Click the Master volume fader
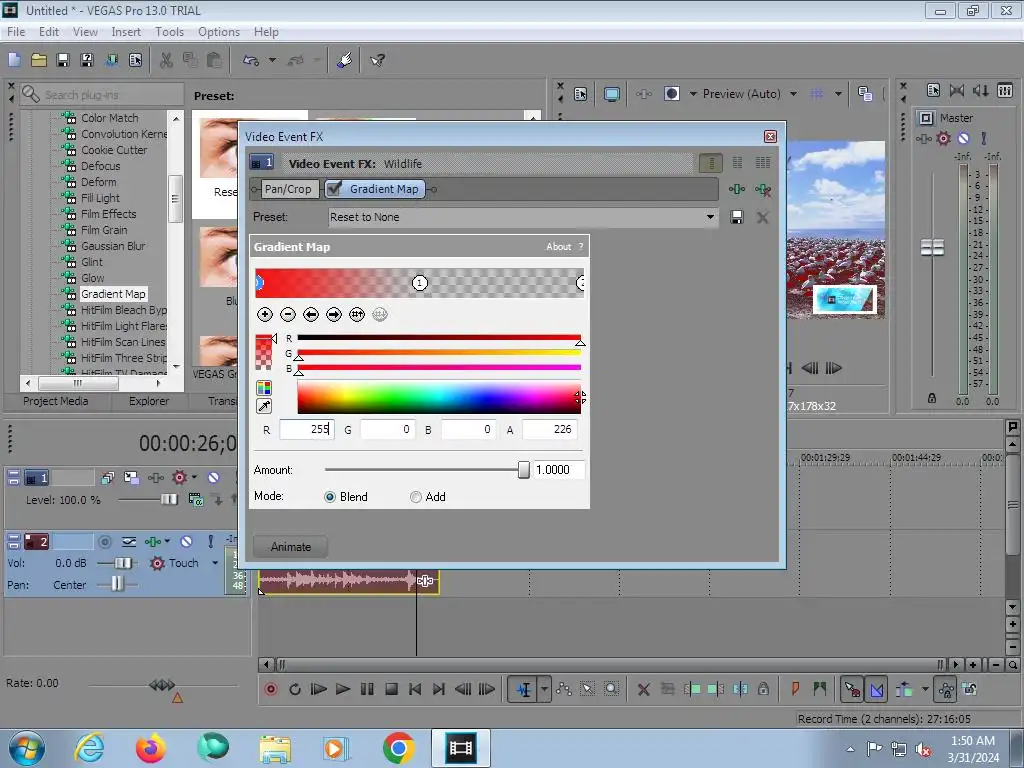The width and height of the screenshot is (1024, 768). point(932,248)
